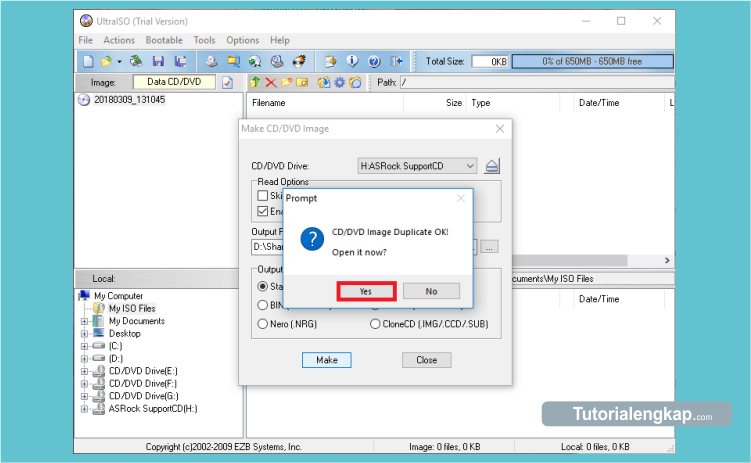Image resolution: width=751 pixels, height=463 pixels.
Task: Click the 650MB capacity usage bar
Action: [x=592, y=62]
